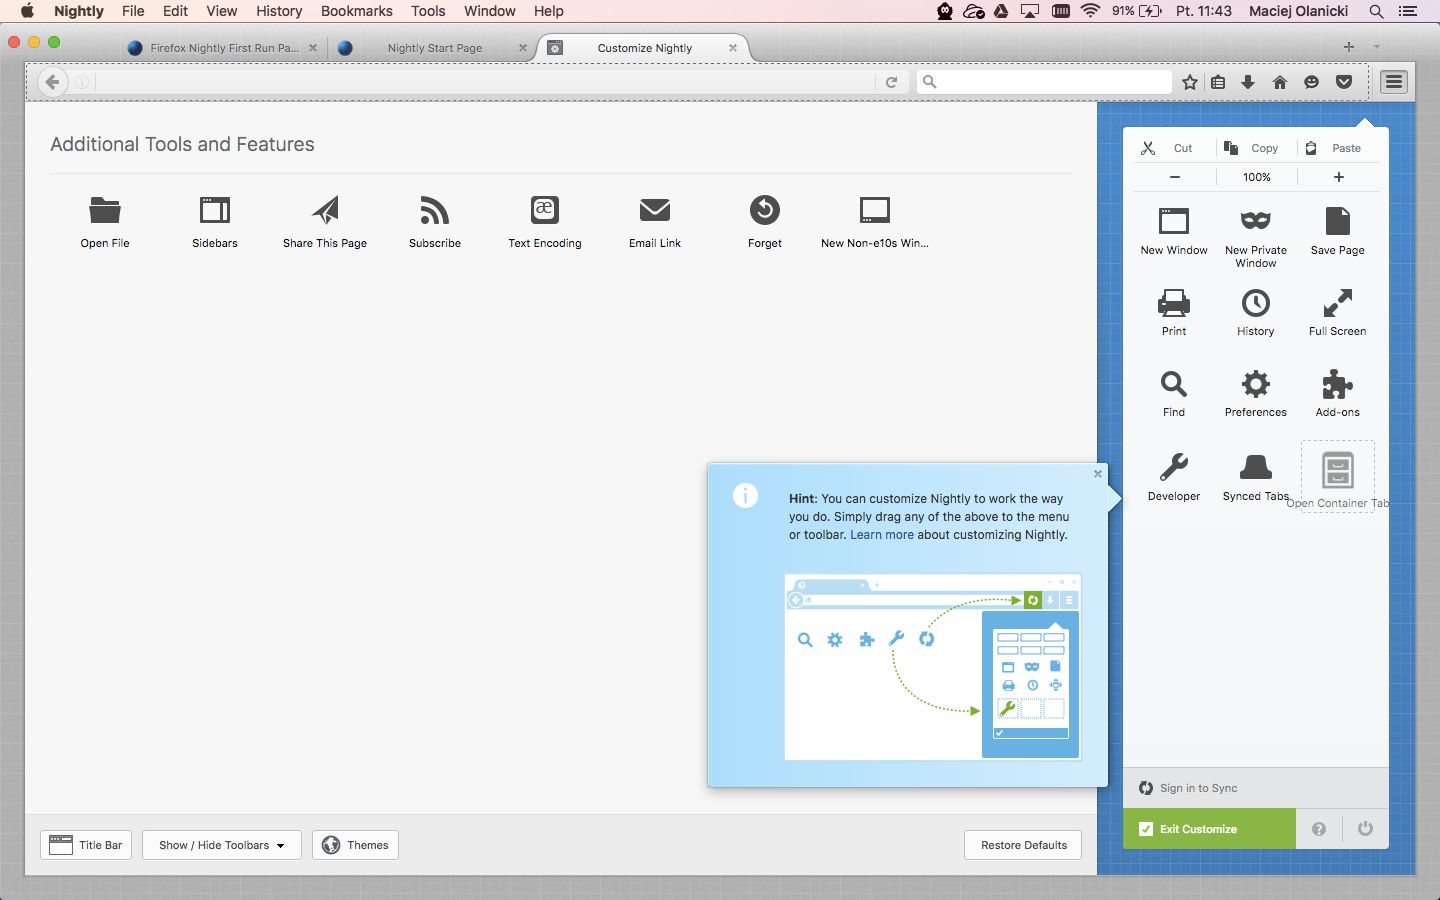The image size is (1440, 900).
Task: Click the Forget icon
Action: 765,210
